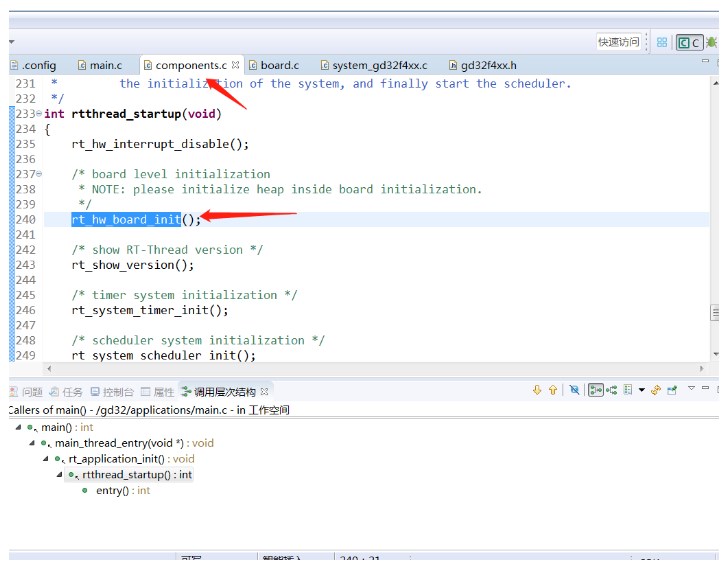The height and width of the screenshot is (565, 723).
Task: Collapse the rt_application_init() node
Action: tap(46, 459)
